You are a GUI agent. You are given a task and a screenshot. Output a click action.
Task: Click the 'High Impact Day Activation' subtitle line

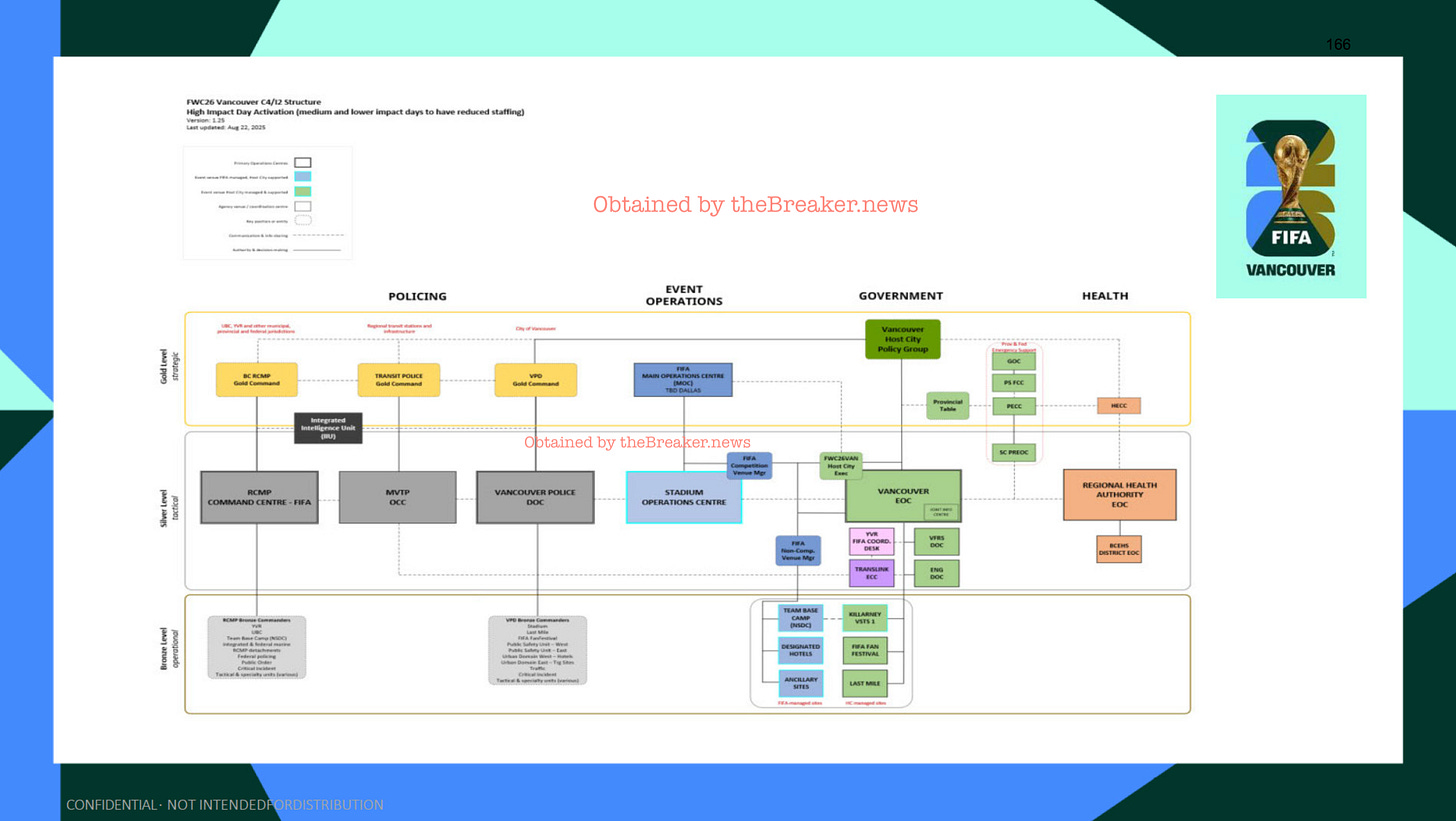[x=355, y=112]
